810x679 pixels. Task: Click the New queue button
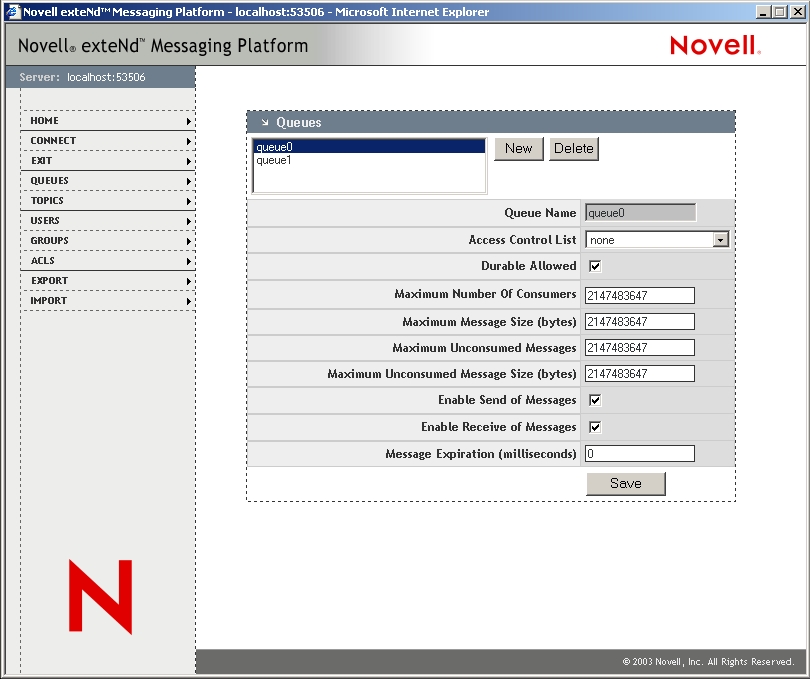pyautogui.click(x=519, y=149)
